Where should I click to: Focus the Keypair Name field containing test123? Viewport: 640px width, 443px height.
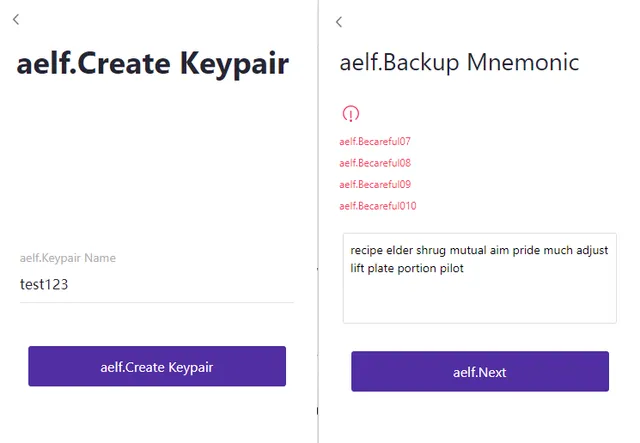pyautogui.click(x=157, y=285)
